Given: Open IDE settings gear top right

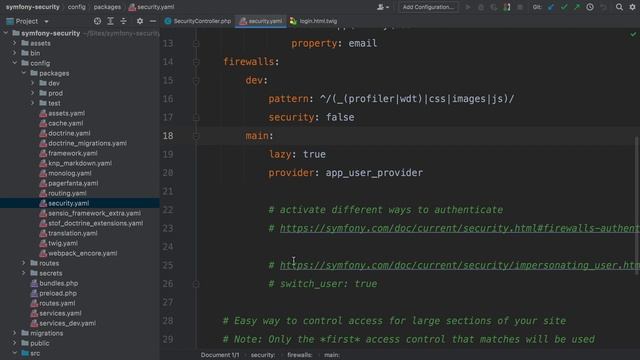Looking at the screenshot, I should [632, 7].
